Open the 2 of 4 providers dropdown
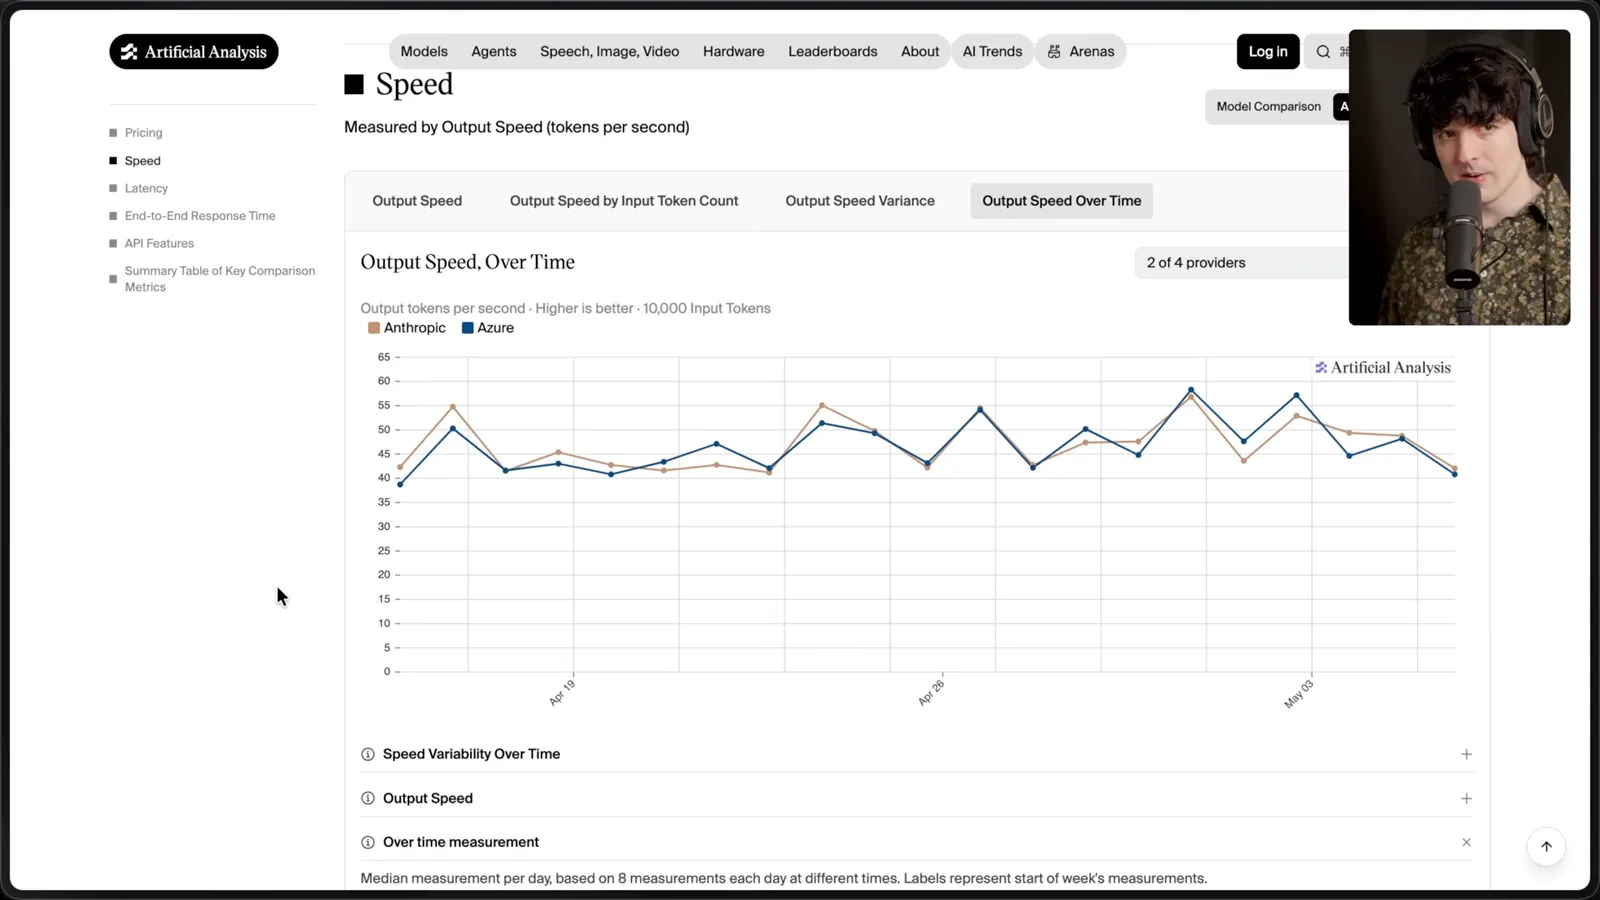 pyautogui.click(x=1242, y=263)
